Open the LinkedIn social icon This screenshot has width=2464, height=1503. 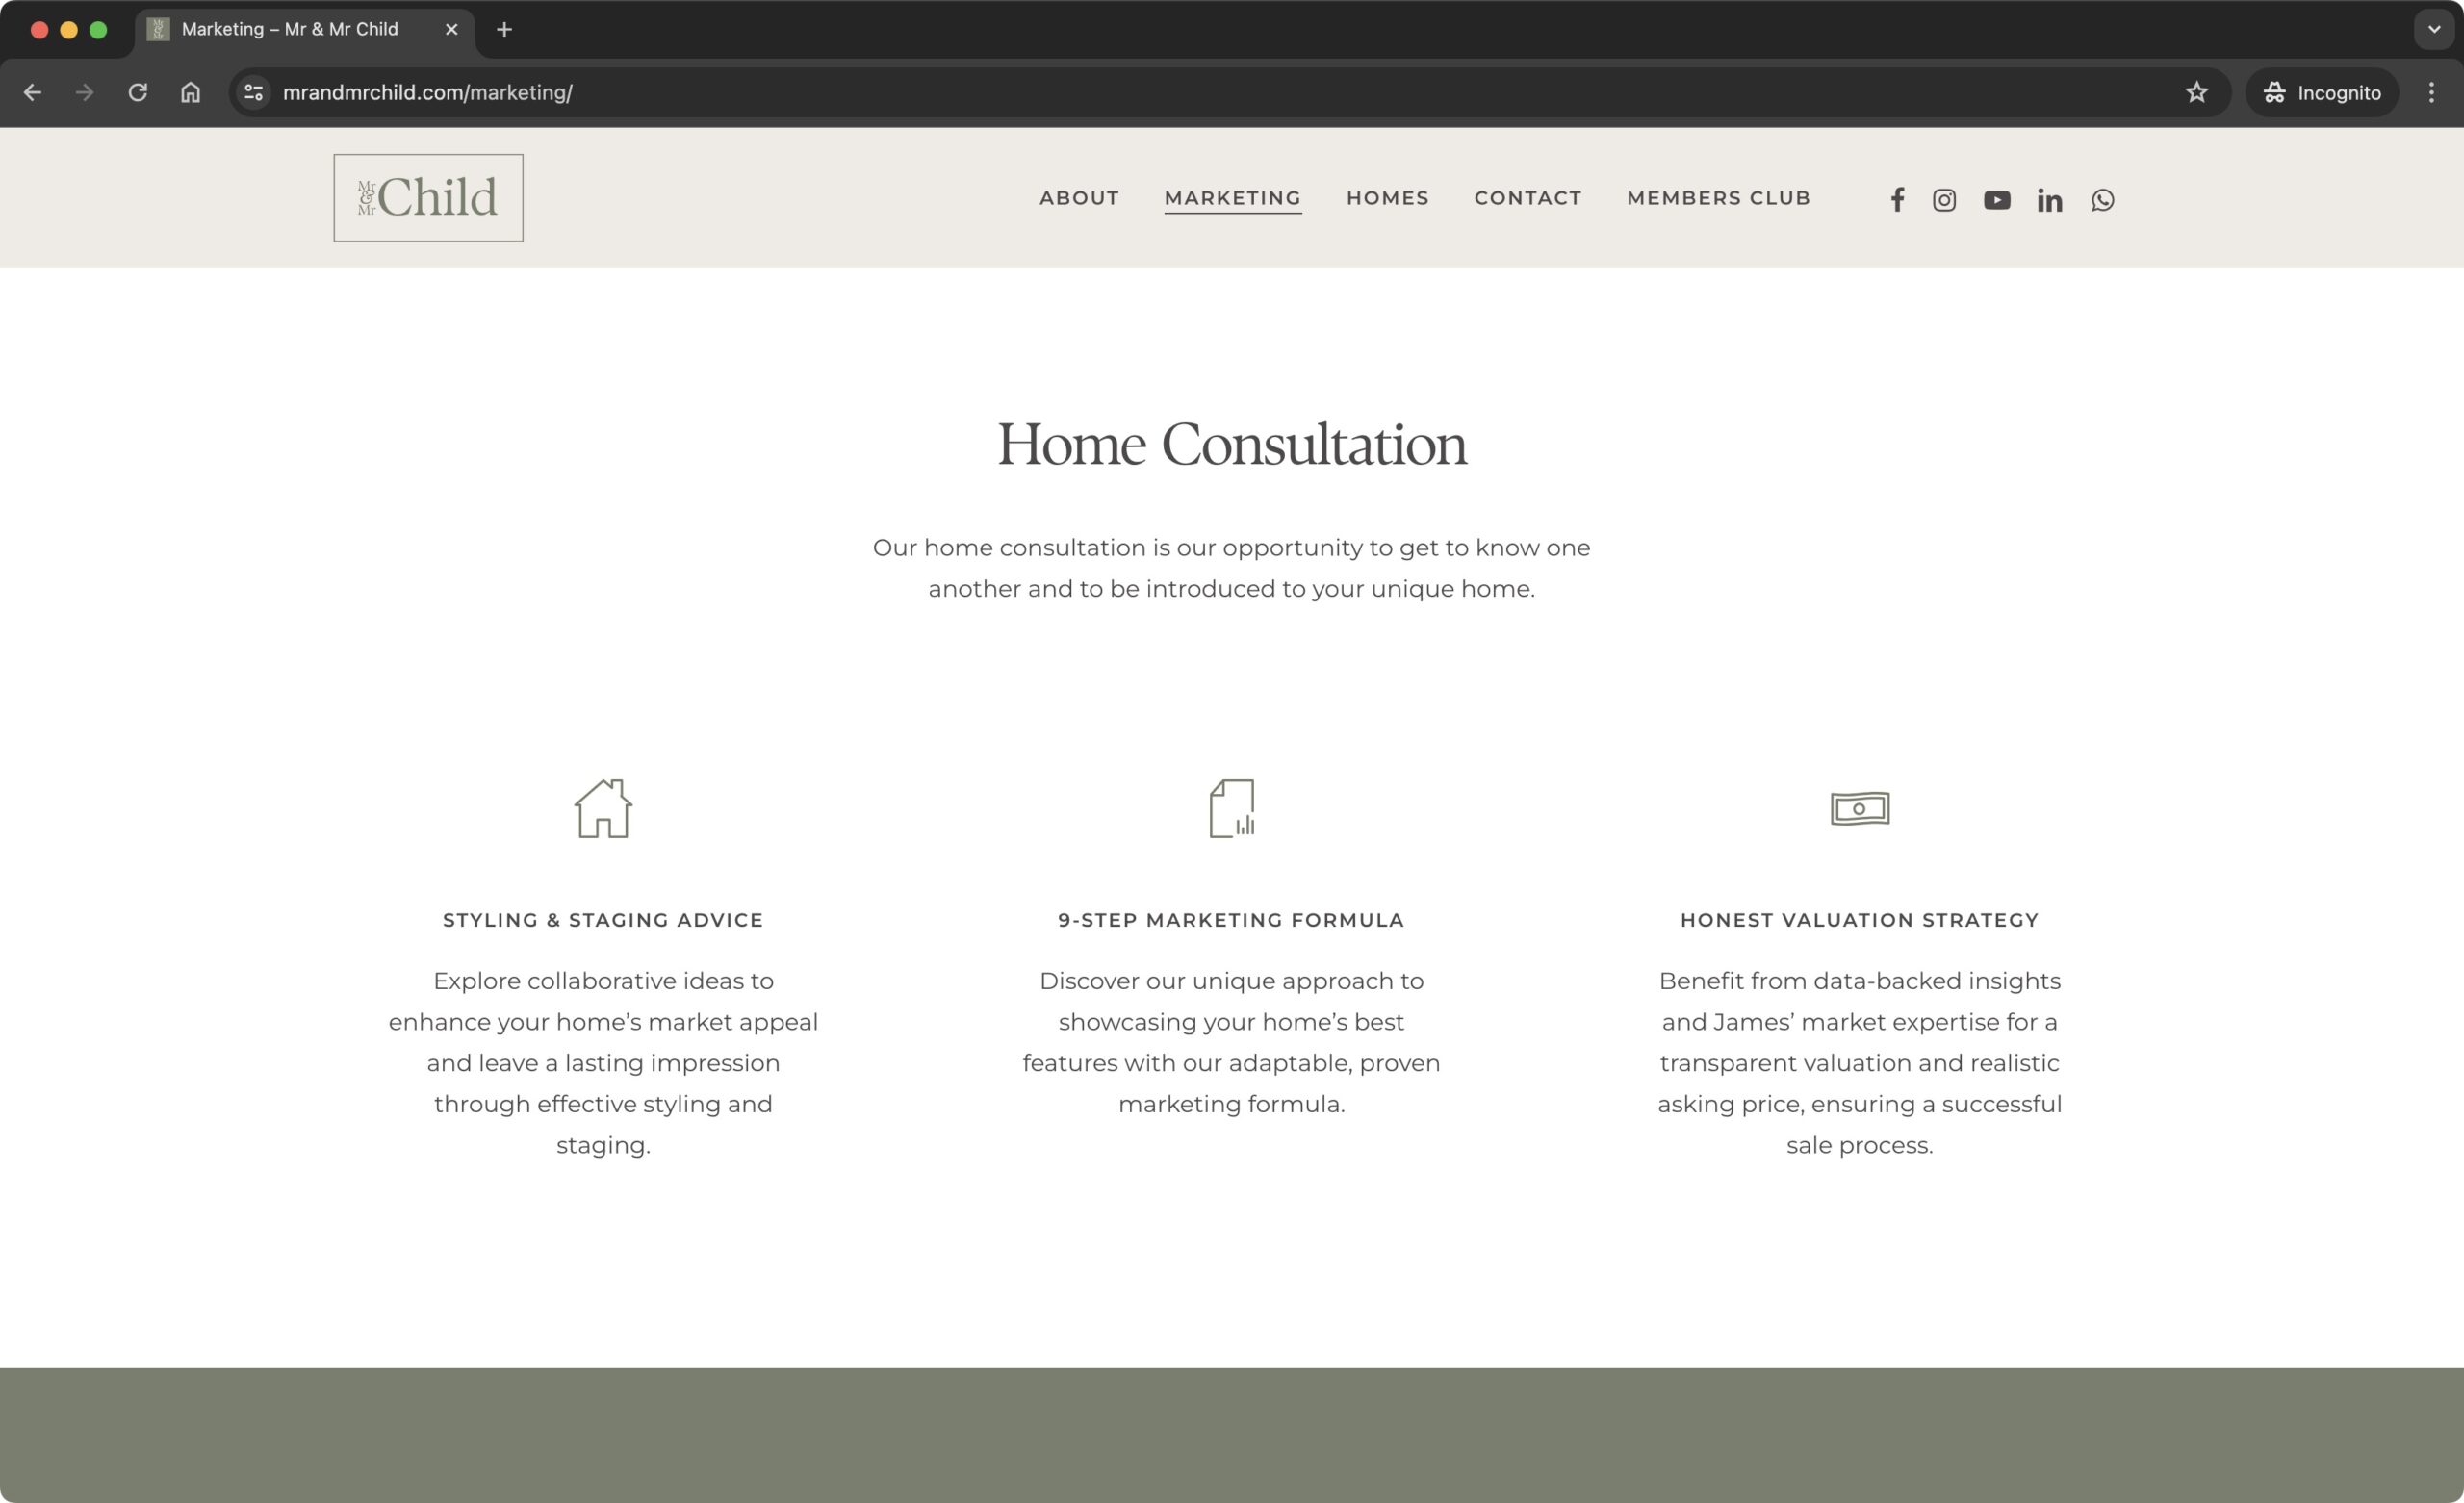(x=2049, y=200)
